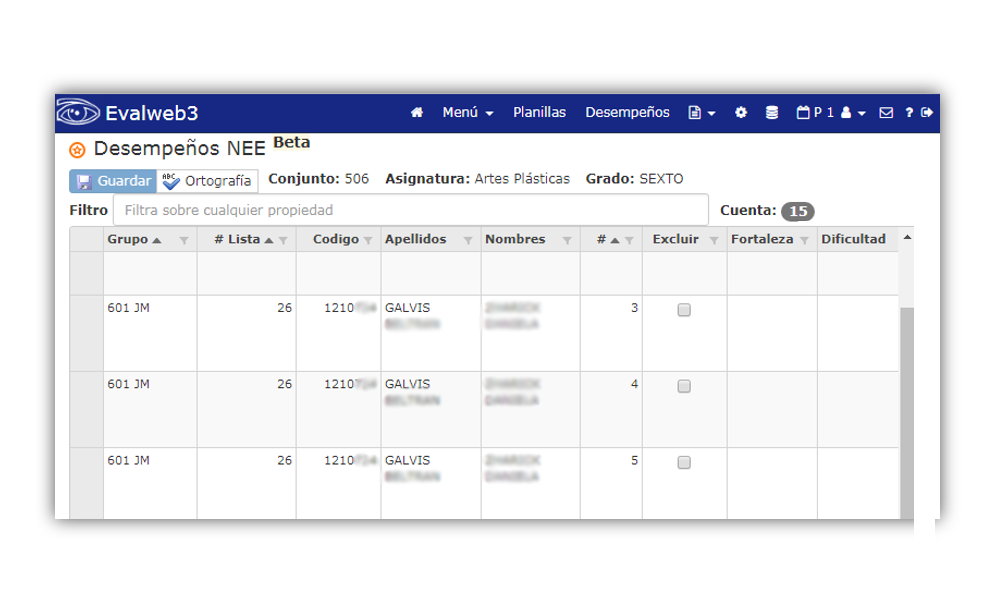
Task: Open the settings gear icon
Action: click(x=741, y=113)
